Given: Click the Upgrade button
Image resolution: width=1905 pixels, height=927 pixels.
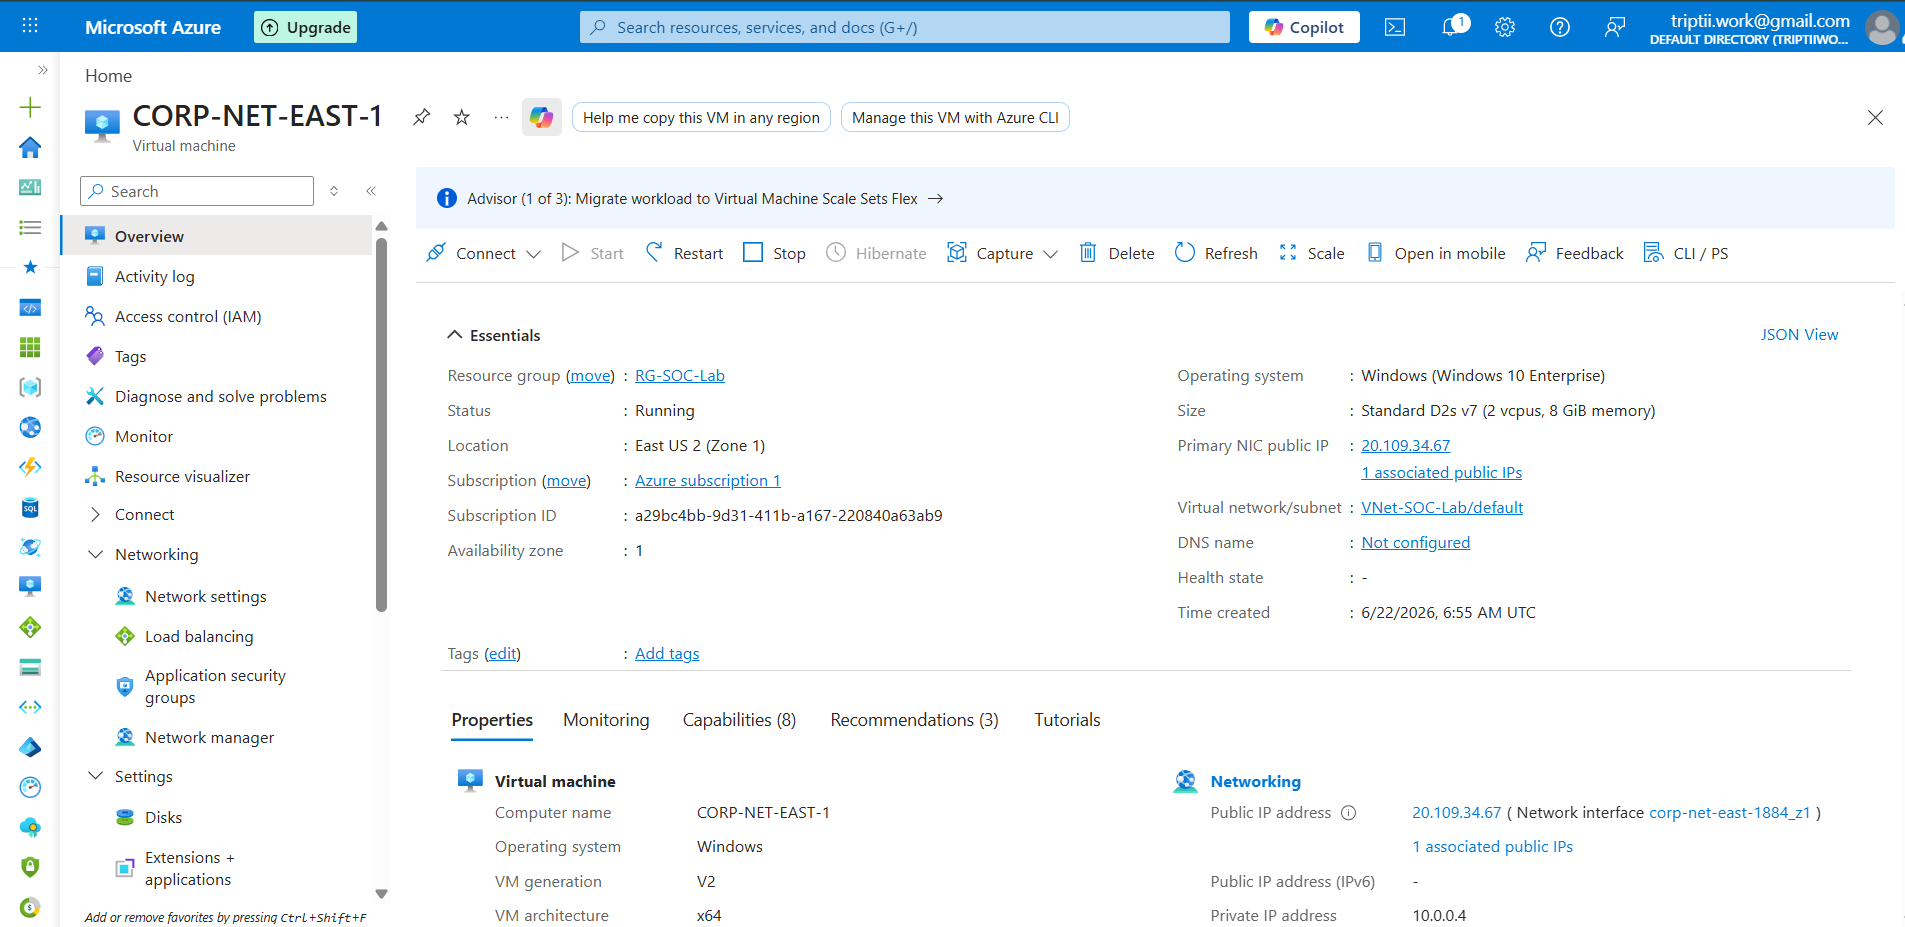Looking at the screenshot, I should tap(306, 27).
